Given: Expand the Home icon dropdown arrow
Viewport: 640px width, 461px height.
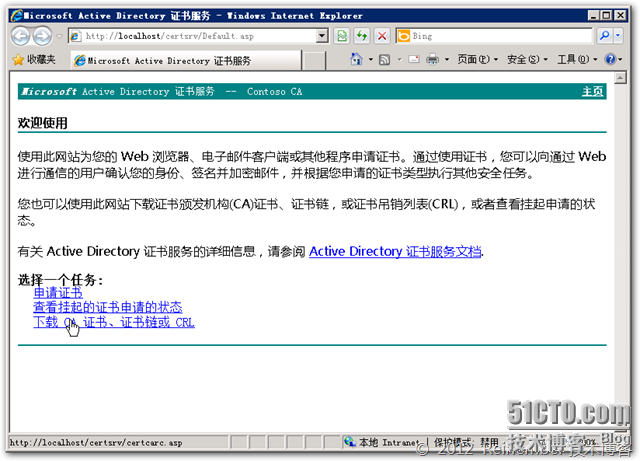Looking at the screenshot, I should tap(371, 60).
